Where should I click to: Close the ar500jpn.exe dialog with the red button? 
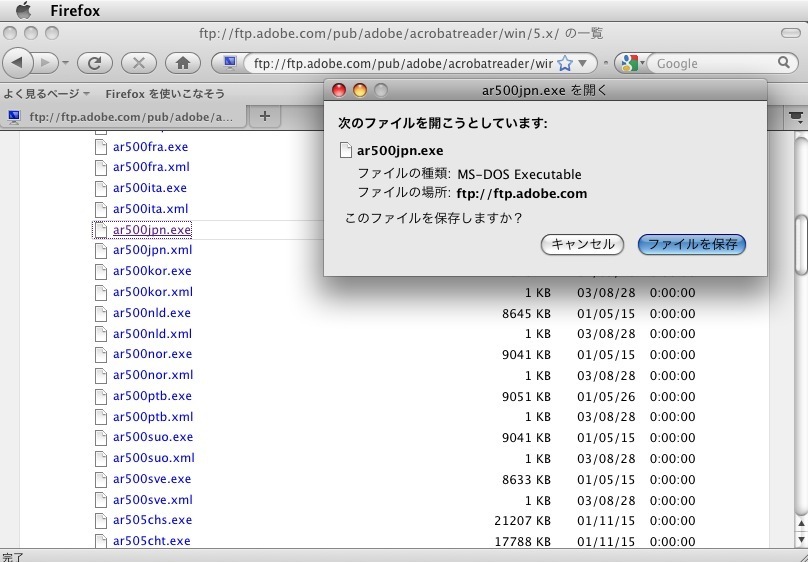pyautogui.click(x=339, y=90)
